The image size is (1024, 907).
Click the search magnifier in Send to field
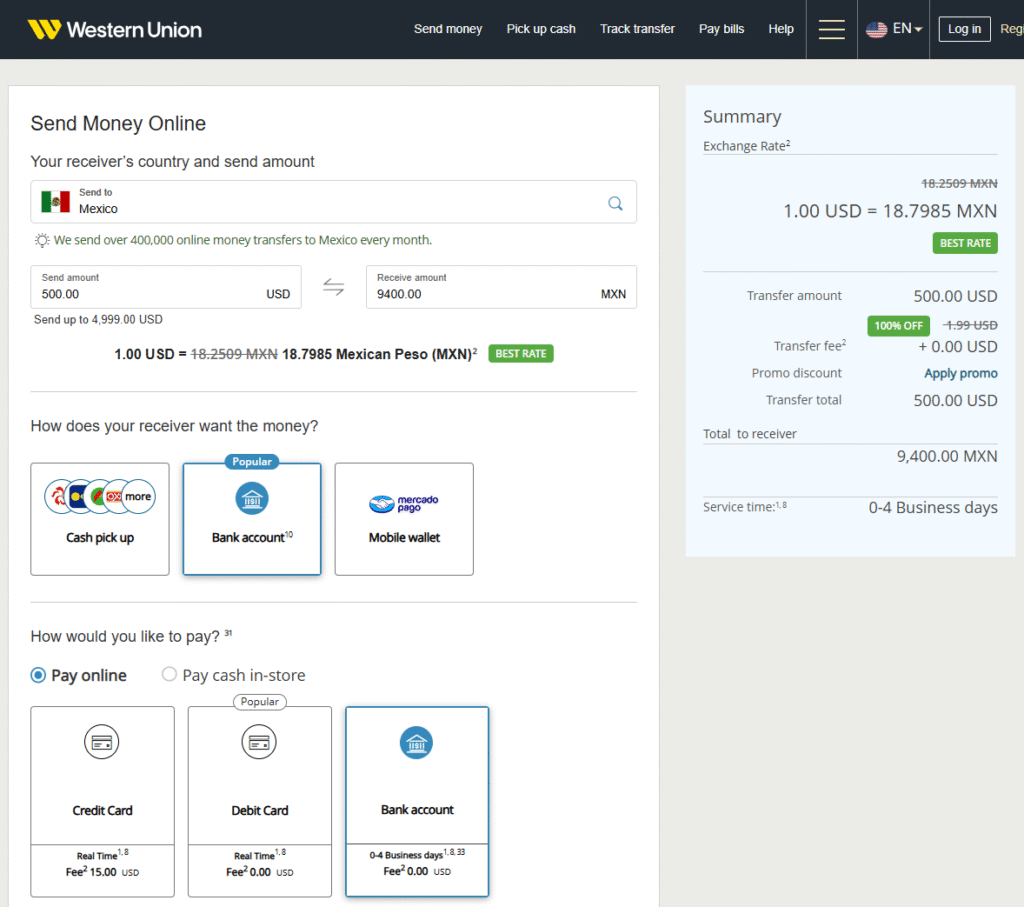click(615, 203)
